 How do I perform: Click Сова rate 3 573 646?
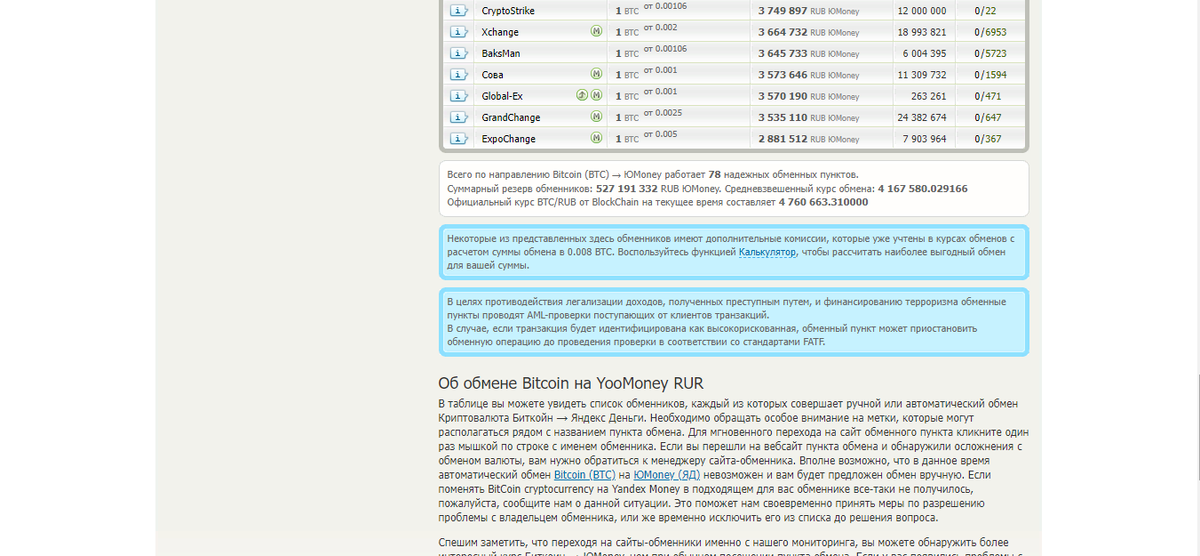click(x=782, y=75)
